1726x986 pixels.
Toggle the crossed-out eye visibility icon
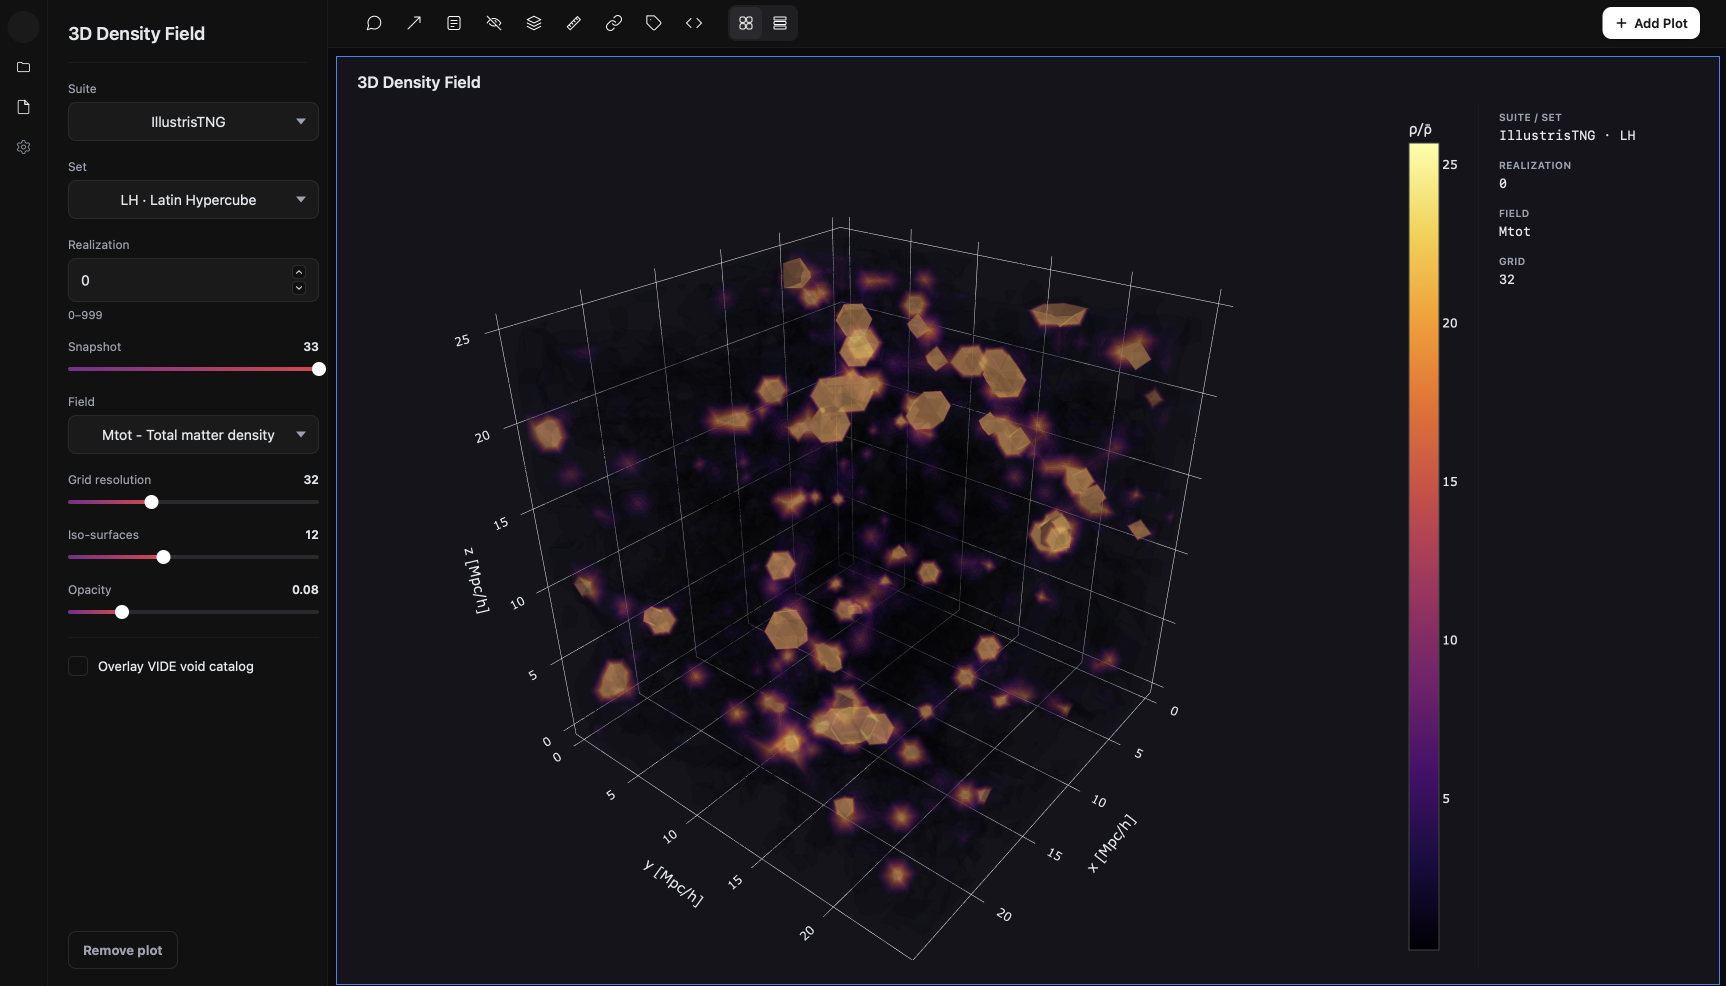[494, 23]
